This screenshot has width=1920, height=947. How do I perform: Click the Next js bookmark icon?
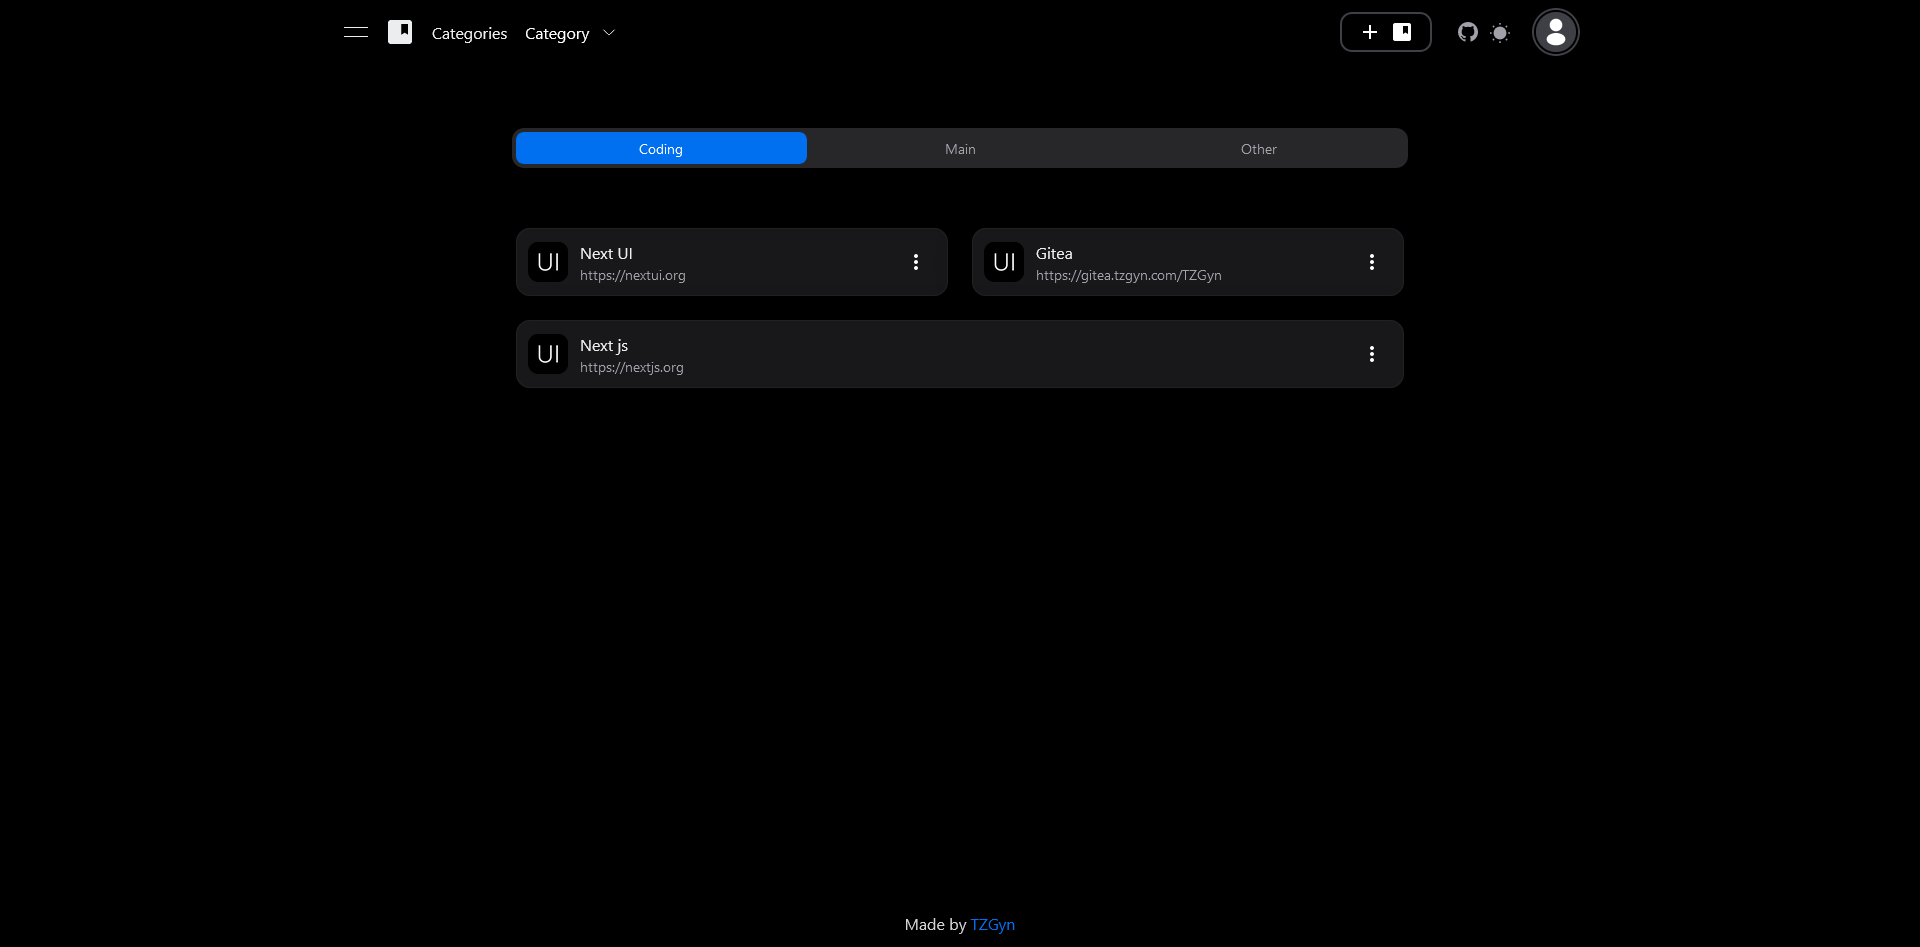pyautogui.click(x=547, y=353)
